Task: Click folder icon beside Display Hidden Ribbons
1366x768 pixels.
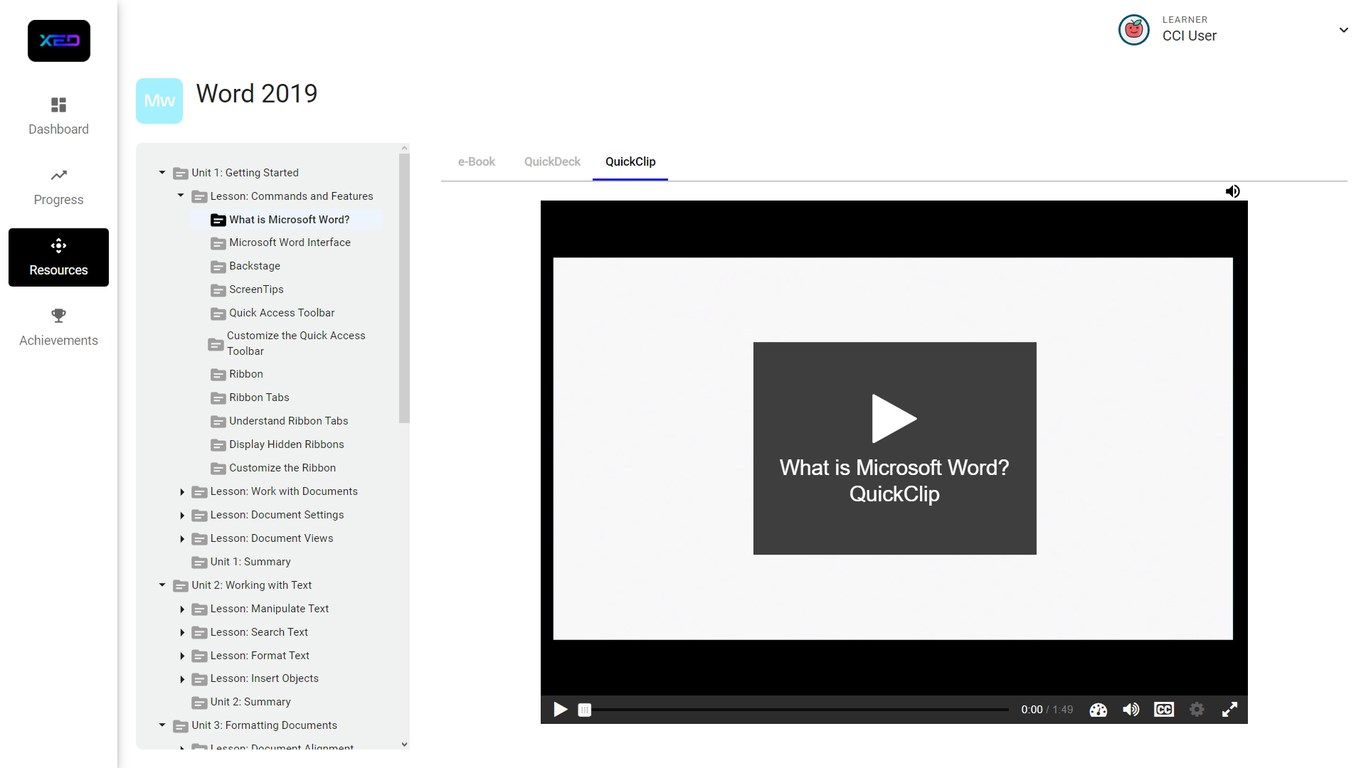Action: point(218,445)
